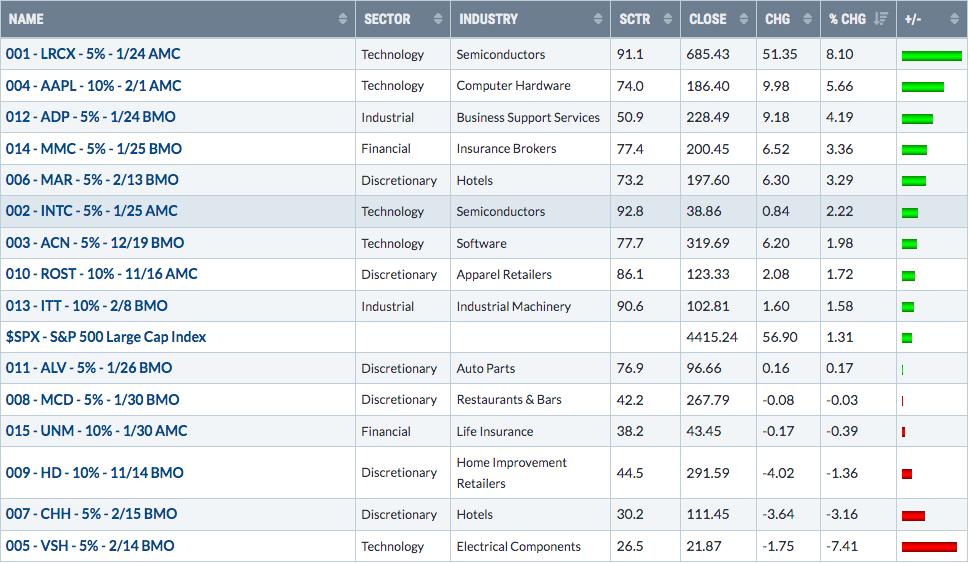Click the INDUSTRY column header label

point(488,19)
